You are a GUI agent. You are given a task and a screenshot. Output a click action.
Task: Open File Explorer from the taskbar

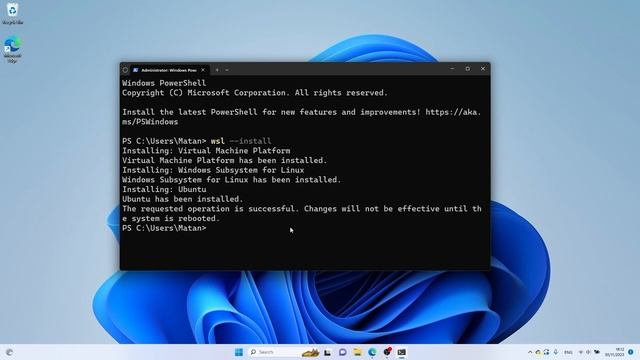click(x=358, y=352)
